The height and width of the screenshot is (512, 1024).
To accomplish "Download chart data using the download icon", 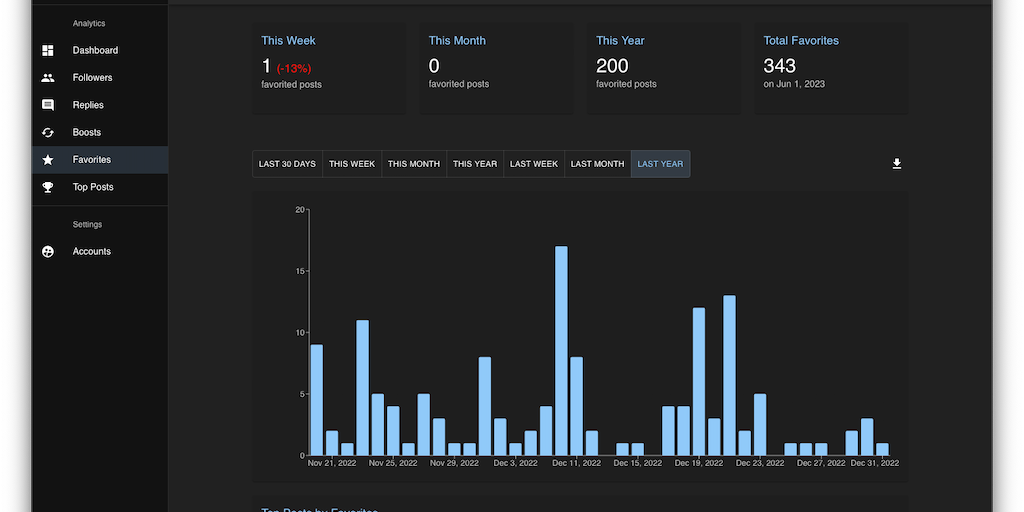I will 897,164.
